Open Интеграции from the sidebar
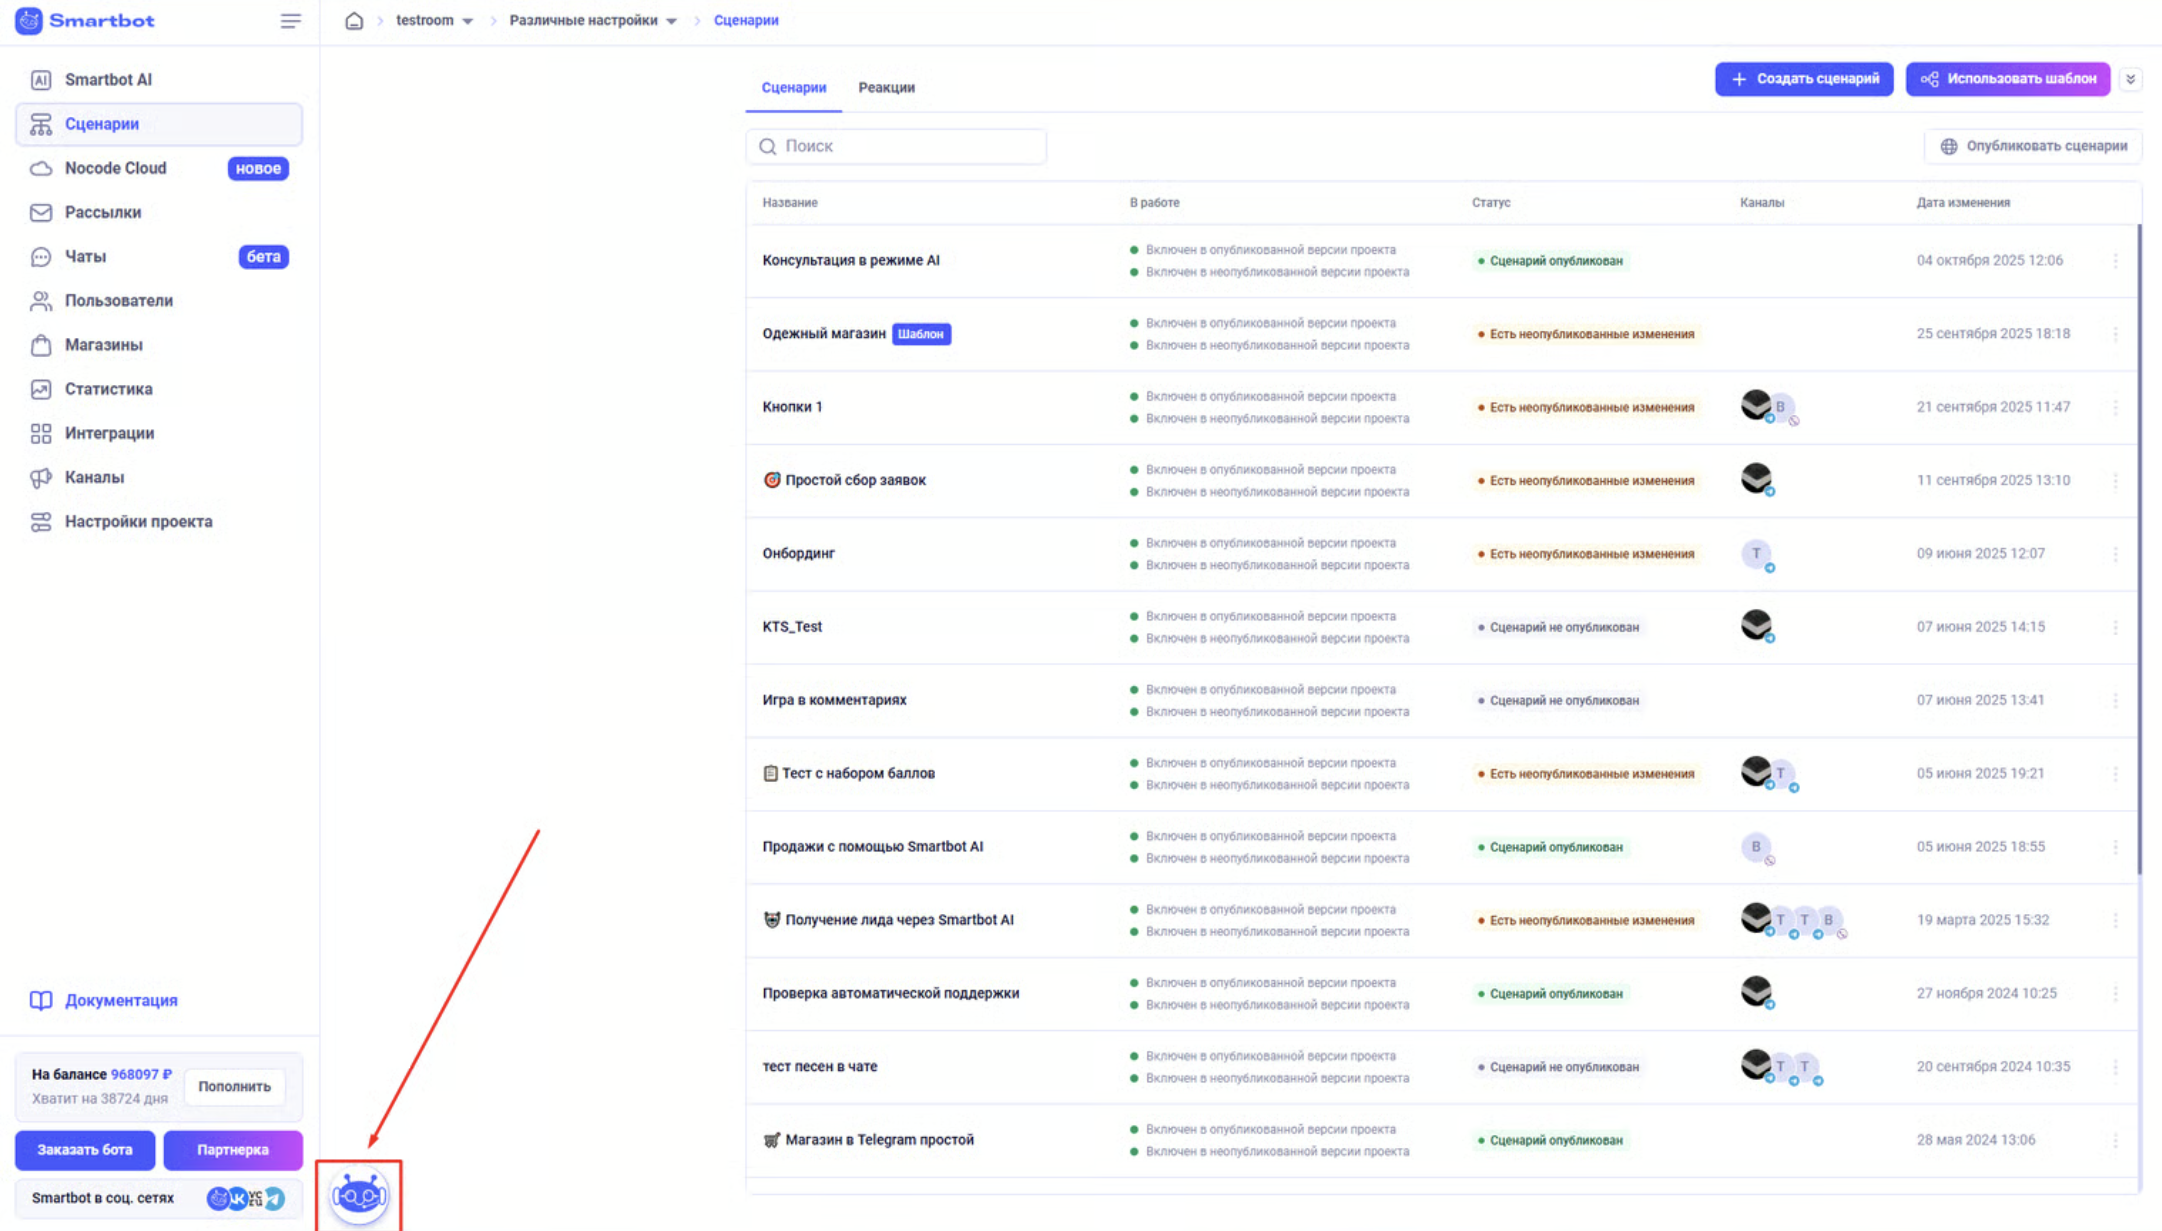Viewport: 2162px width, 1231px height. coord(109,433)
